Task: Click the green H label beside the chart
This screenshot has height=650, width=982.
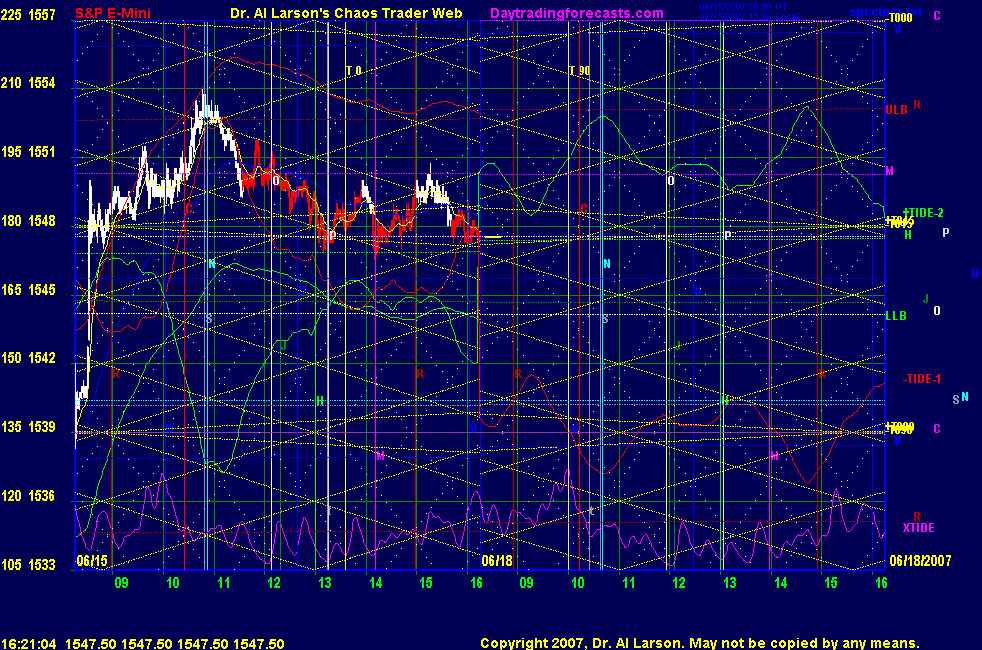Action: click(x=907, y=235)
